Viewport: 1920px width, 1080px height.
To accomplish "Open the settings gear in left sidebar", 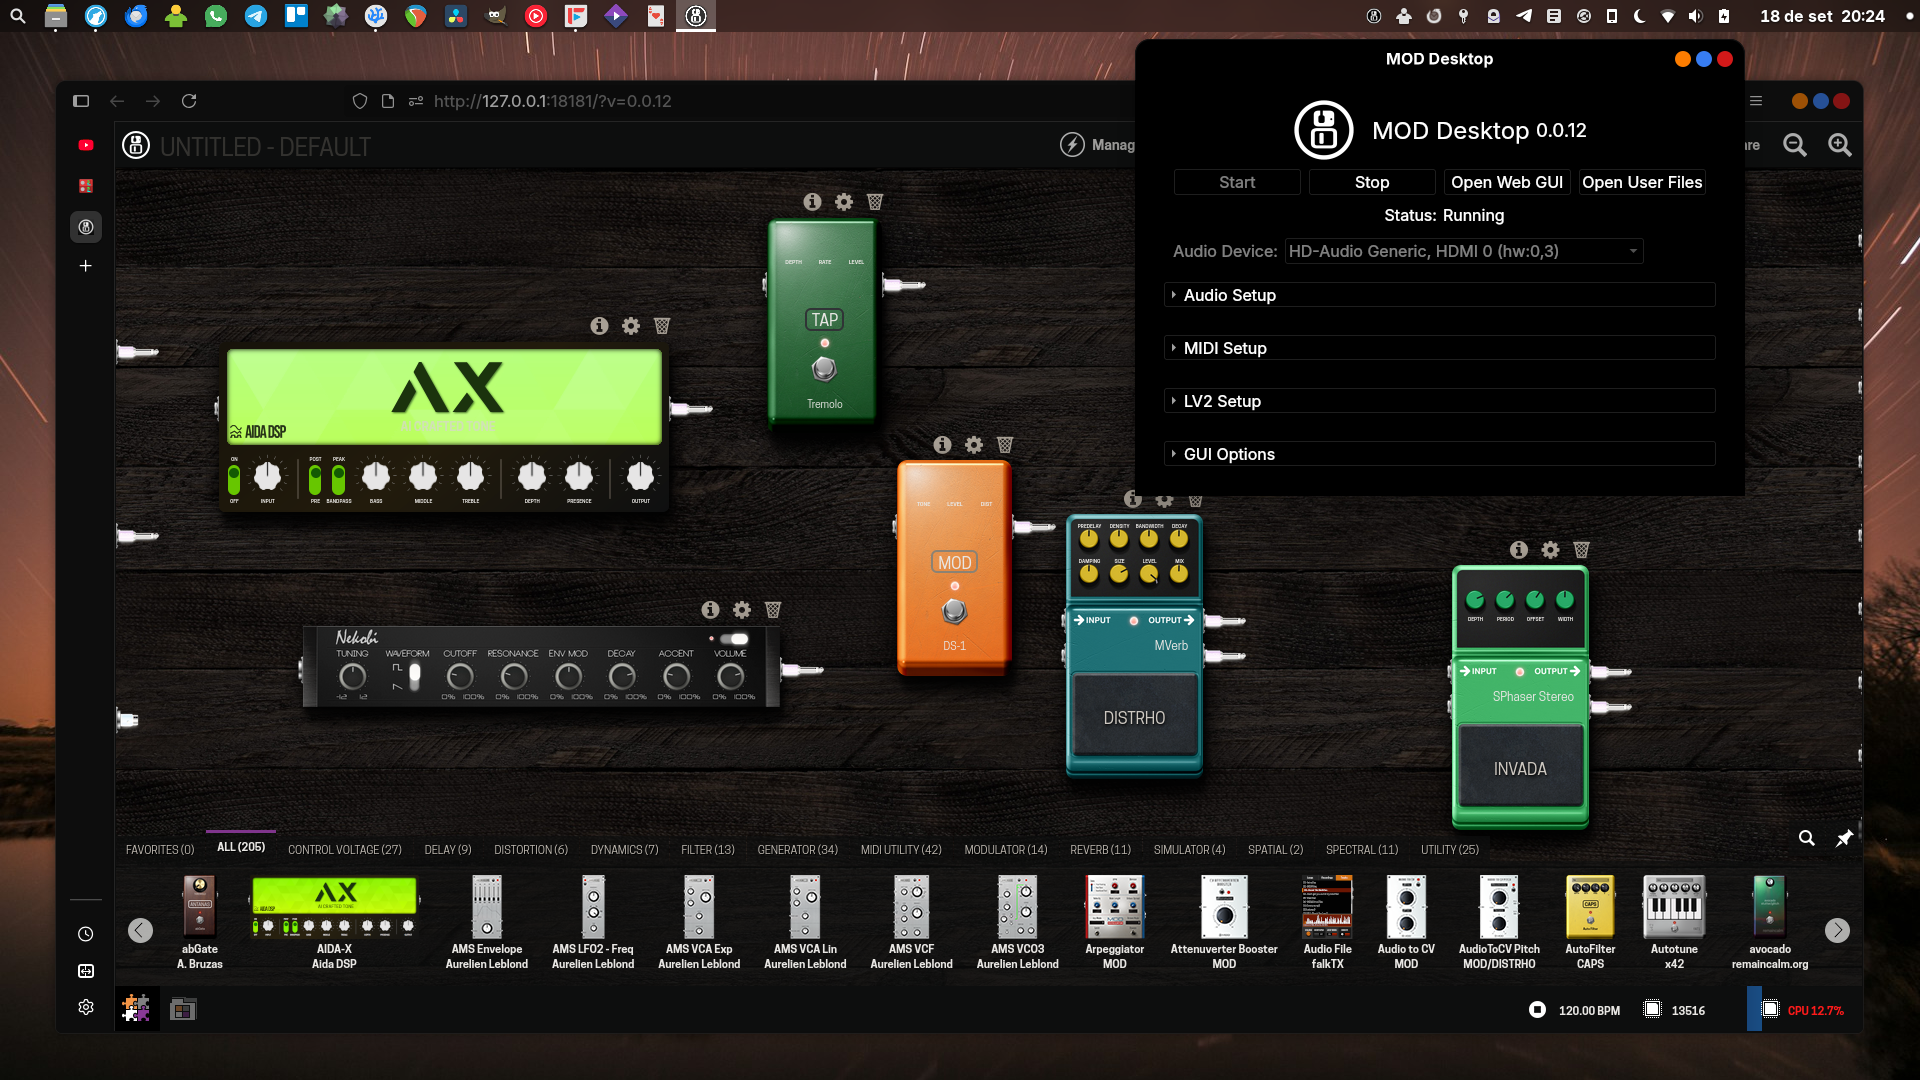I will (x=85, y=1007).
